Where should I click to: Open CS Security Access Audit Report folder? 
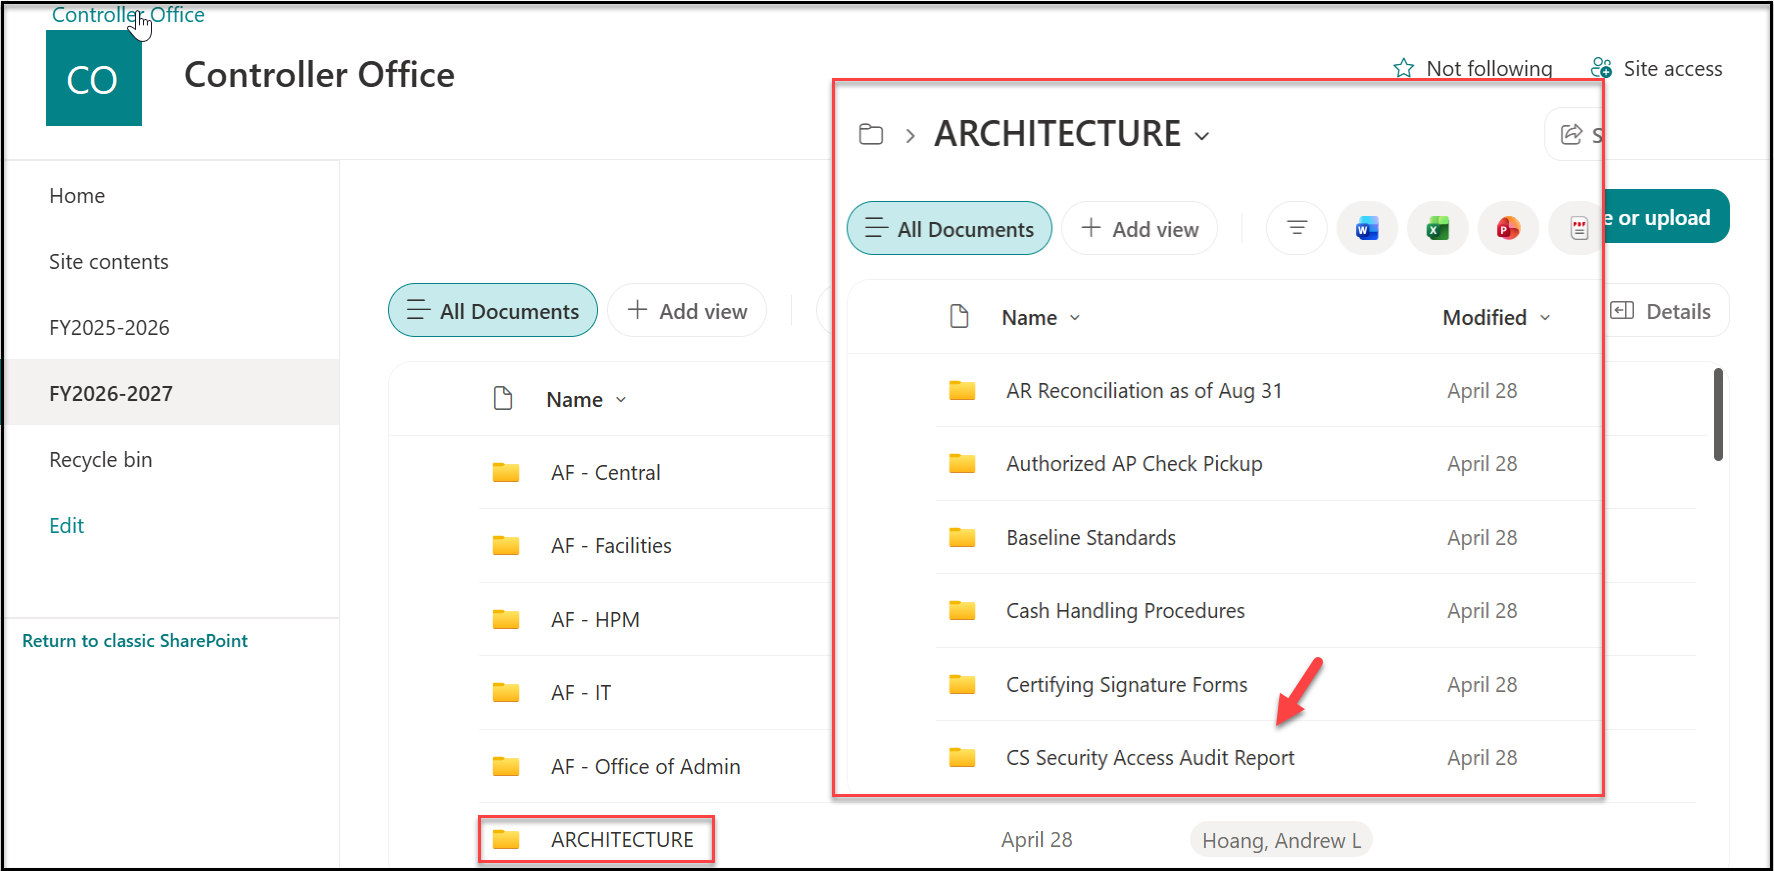click(x=1150, y=758)
